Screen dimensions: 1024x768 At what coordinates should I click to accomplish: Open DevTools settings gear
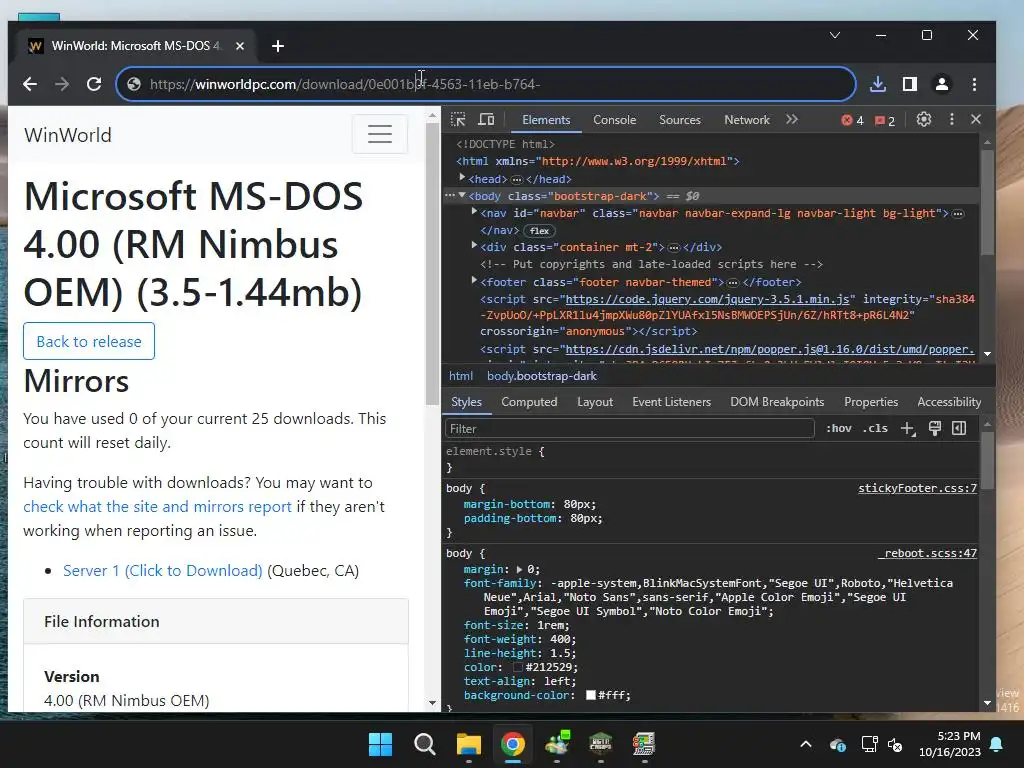click(923, 120)
